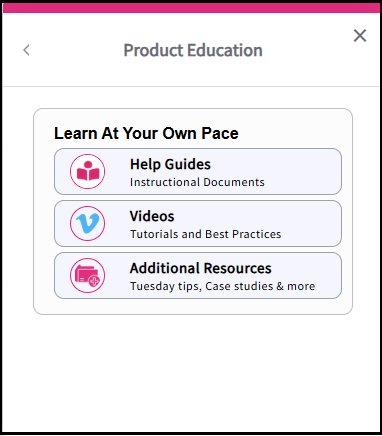
Task: Click the Product Education header title
Action: [193, 51]
